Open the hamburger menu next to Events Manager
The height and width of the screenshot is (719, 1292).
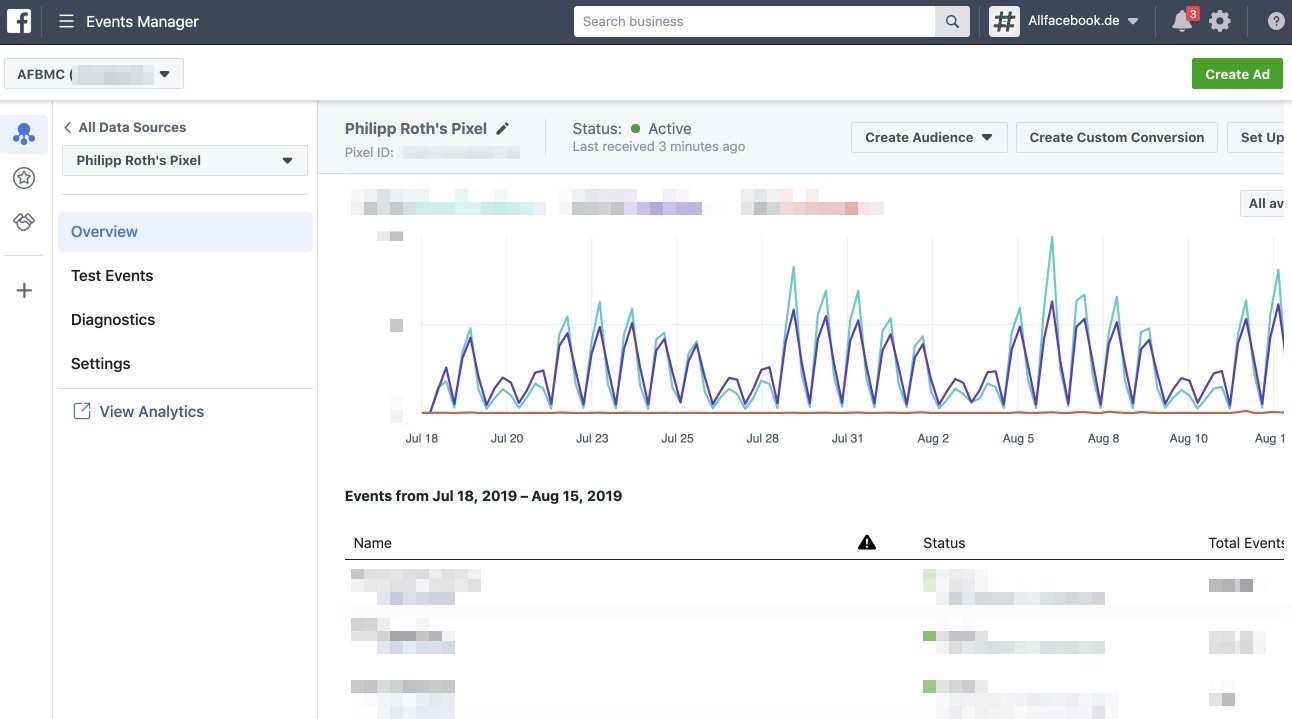66,21
